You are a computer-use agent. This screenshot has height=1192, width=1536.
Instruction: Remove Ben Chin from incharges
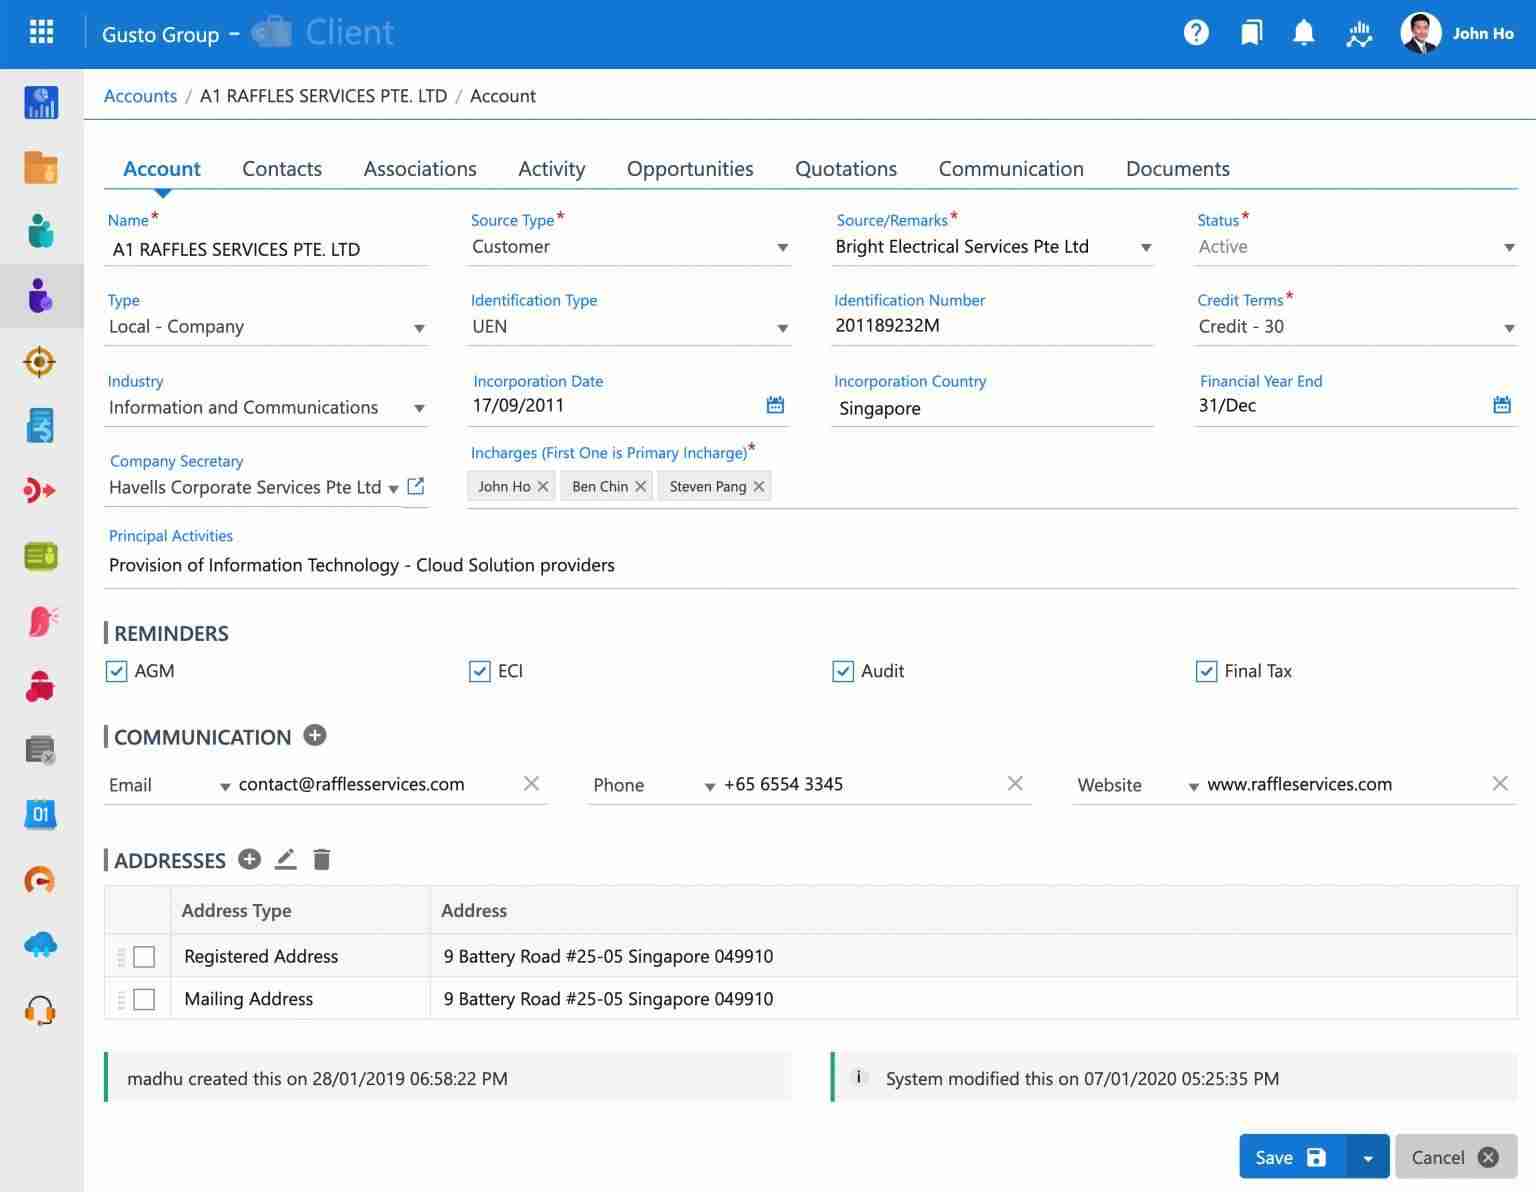point(640,486)
